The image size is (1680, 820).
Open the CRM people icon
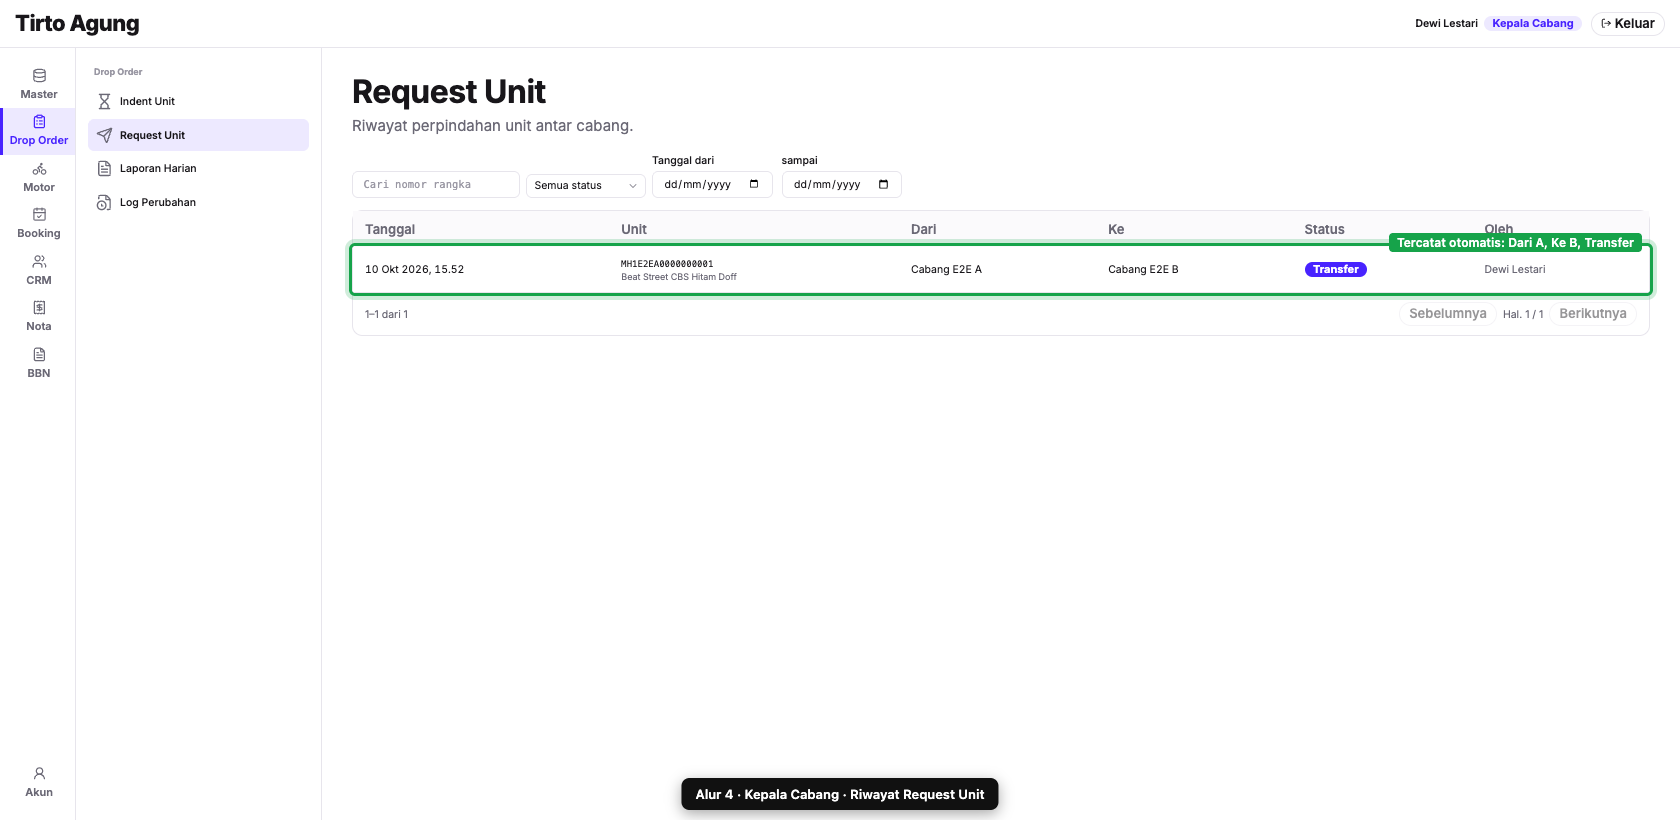(39, 262)
